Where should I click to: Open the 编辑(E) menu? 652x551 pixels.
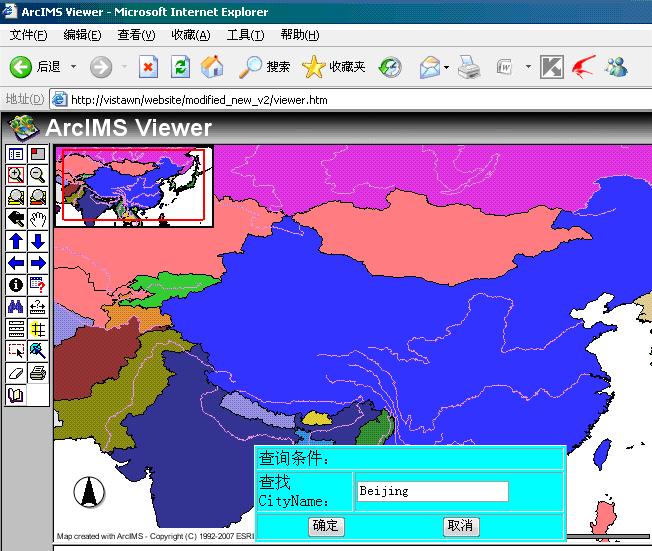pyautogui.click(x=82, y=35)
